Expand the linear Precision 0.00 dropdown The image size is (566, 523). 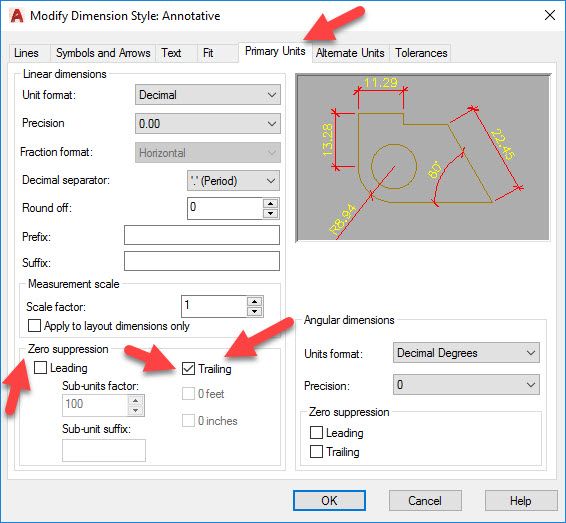tap(208, 124)
